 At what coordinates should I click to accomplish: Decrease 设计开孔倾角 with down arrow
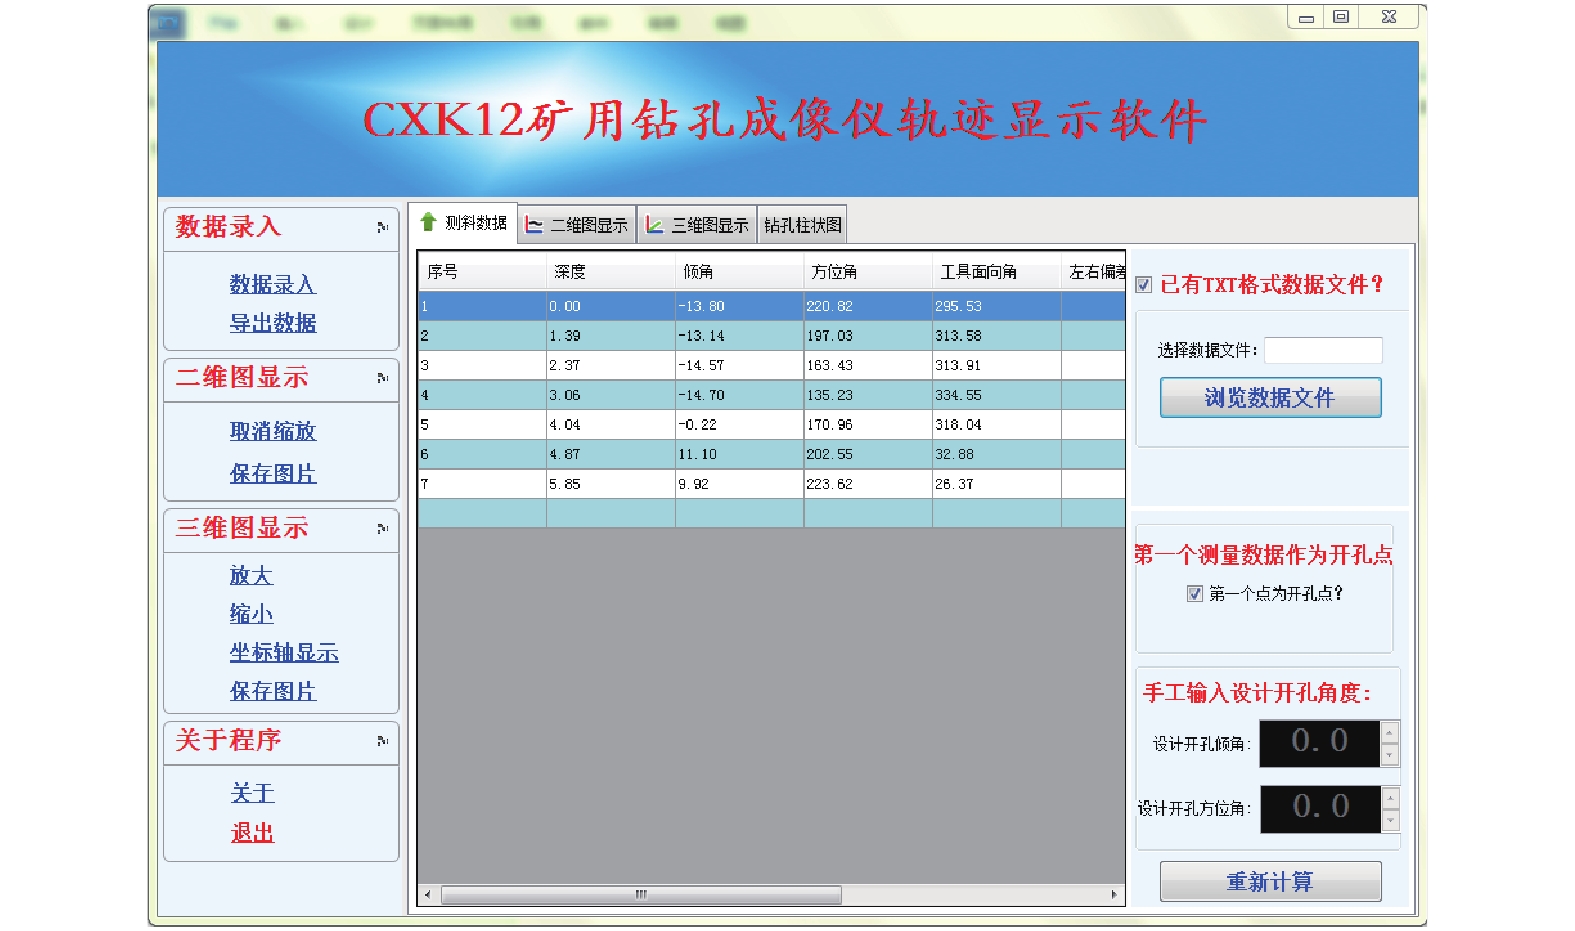[x=1390, y=755]
